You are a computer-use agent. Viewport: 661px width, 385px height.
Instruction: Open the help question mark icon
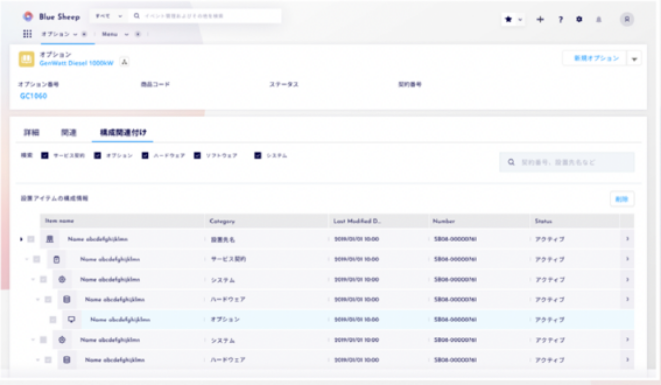pyautogui.click(x=560, y=19)
